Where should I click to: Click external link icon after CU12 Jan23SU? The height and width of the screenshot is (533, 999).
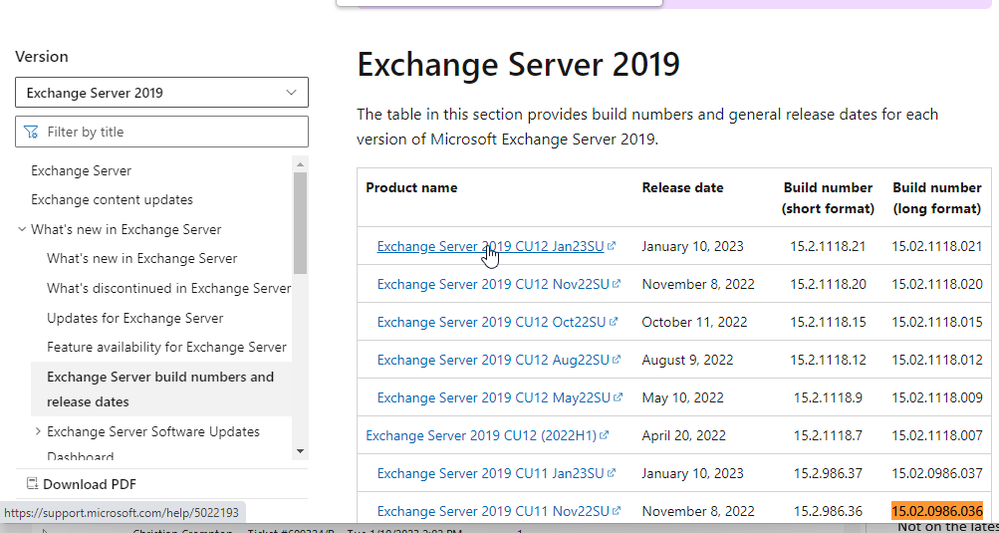[x=612, y=245]
